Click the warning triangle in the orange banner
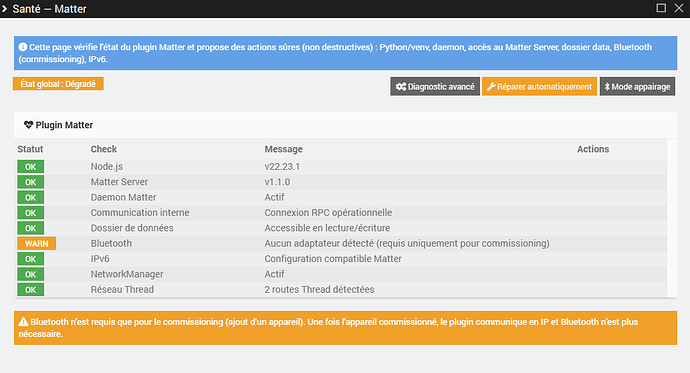The image size is (690, 373). point(23,322)
